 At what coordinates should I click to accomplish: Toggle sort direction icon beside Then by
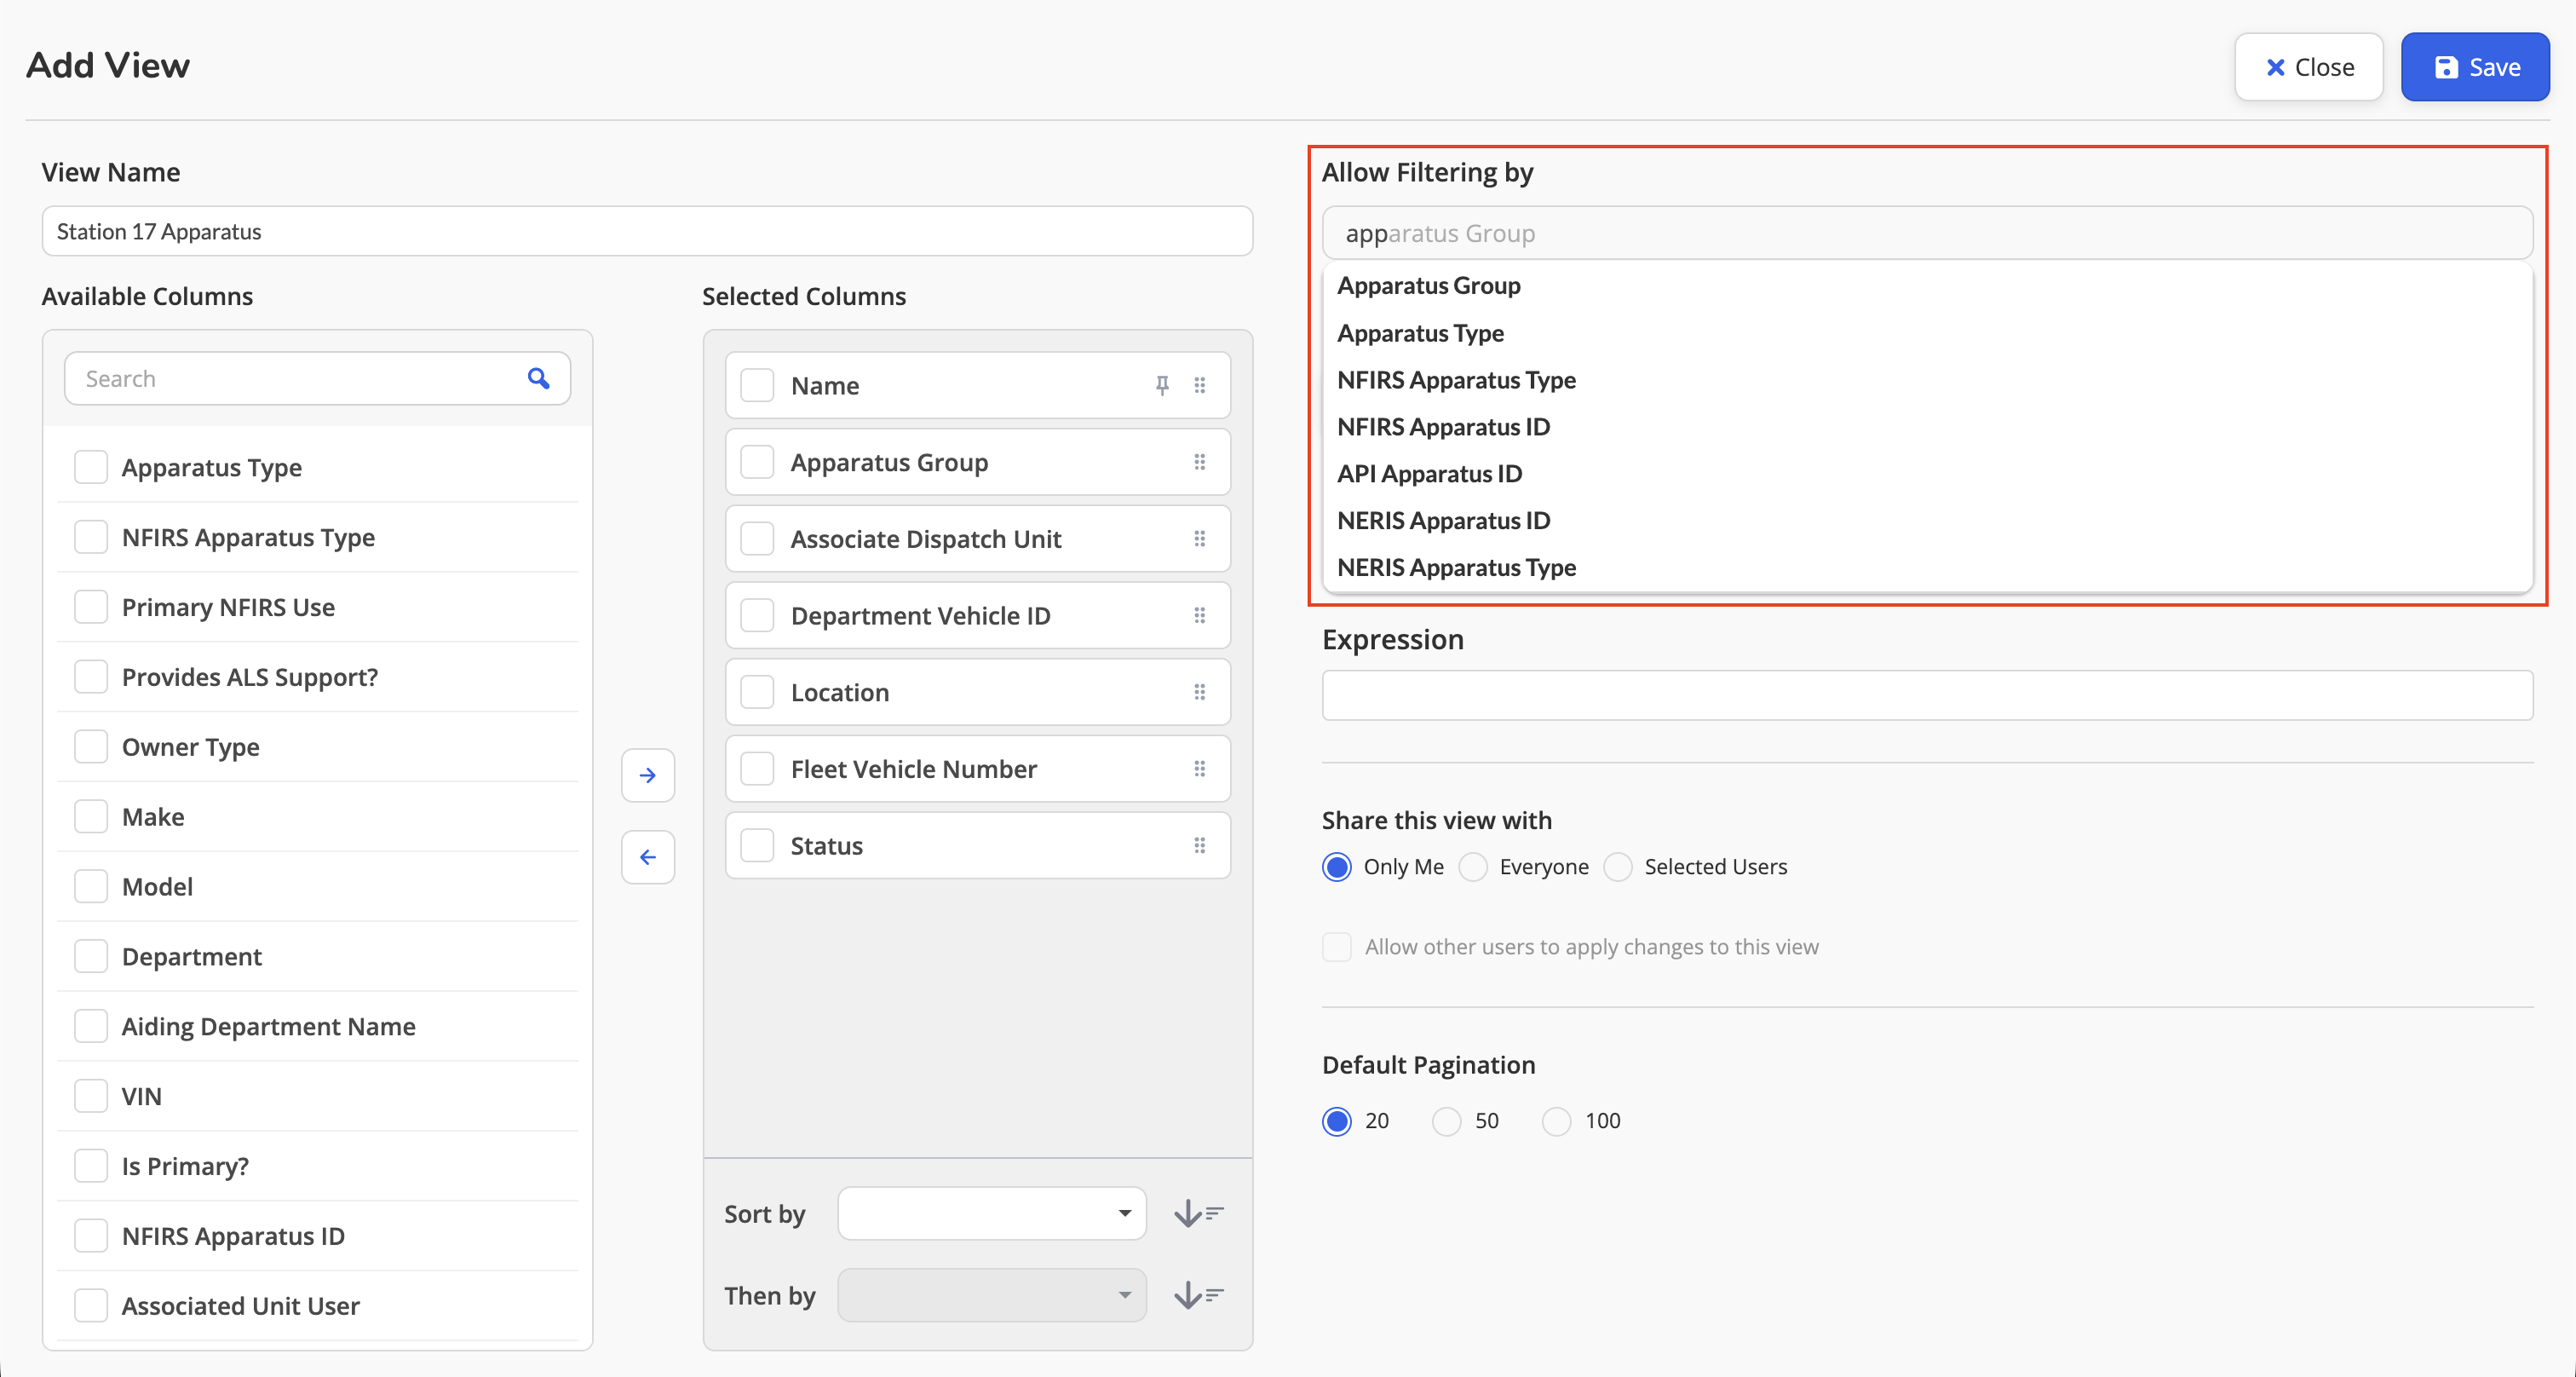click(1198, 1295)
